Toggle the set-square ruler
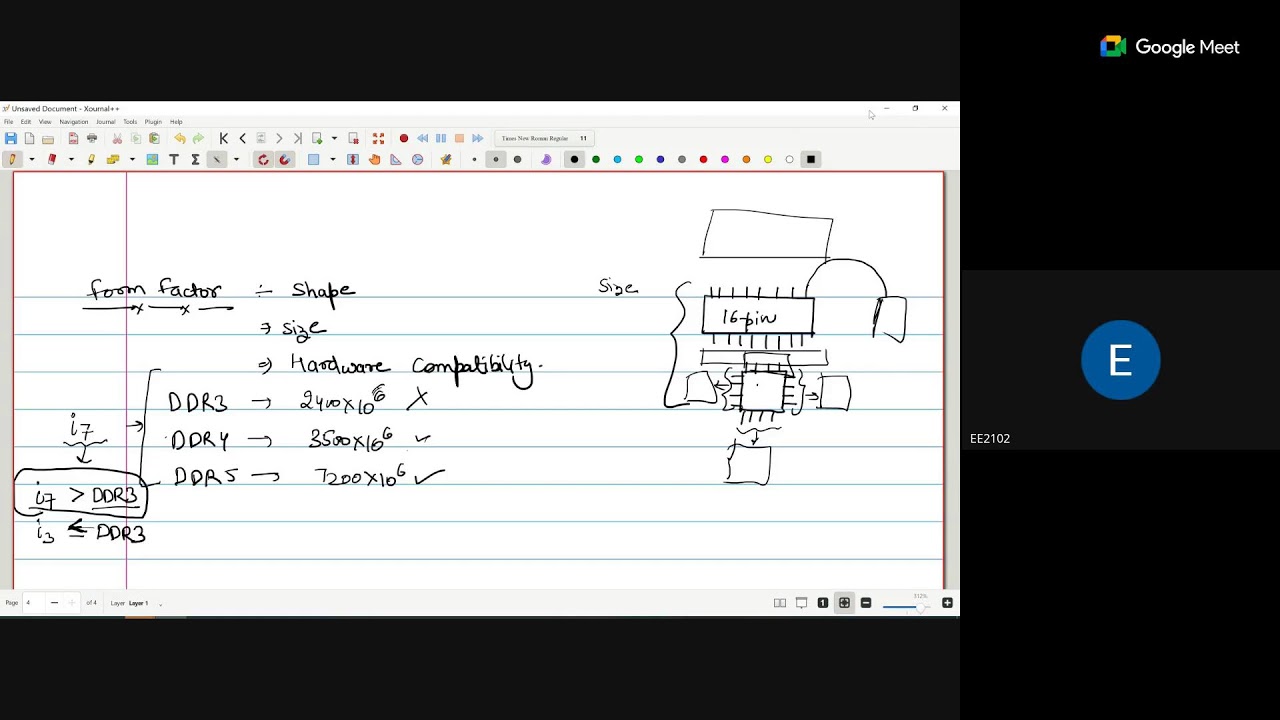The width and height of the screenshot is (1280, 720). tap(396, 159)
